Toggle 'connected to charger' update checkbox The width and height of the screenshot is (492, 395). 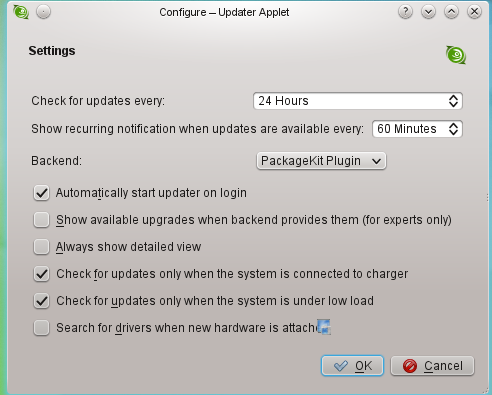pyautogui.click(x=41, y=274)
